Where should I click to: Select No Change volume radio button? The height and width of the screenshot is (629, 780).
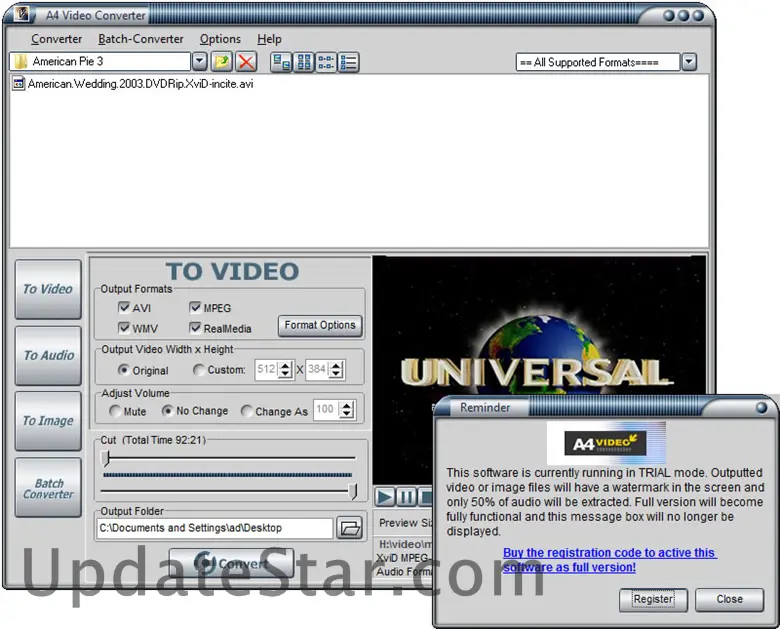(167, 411)
